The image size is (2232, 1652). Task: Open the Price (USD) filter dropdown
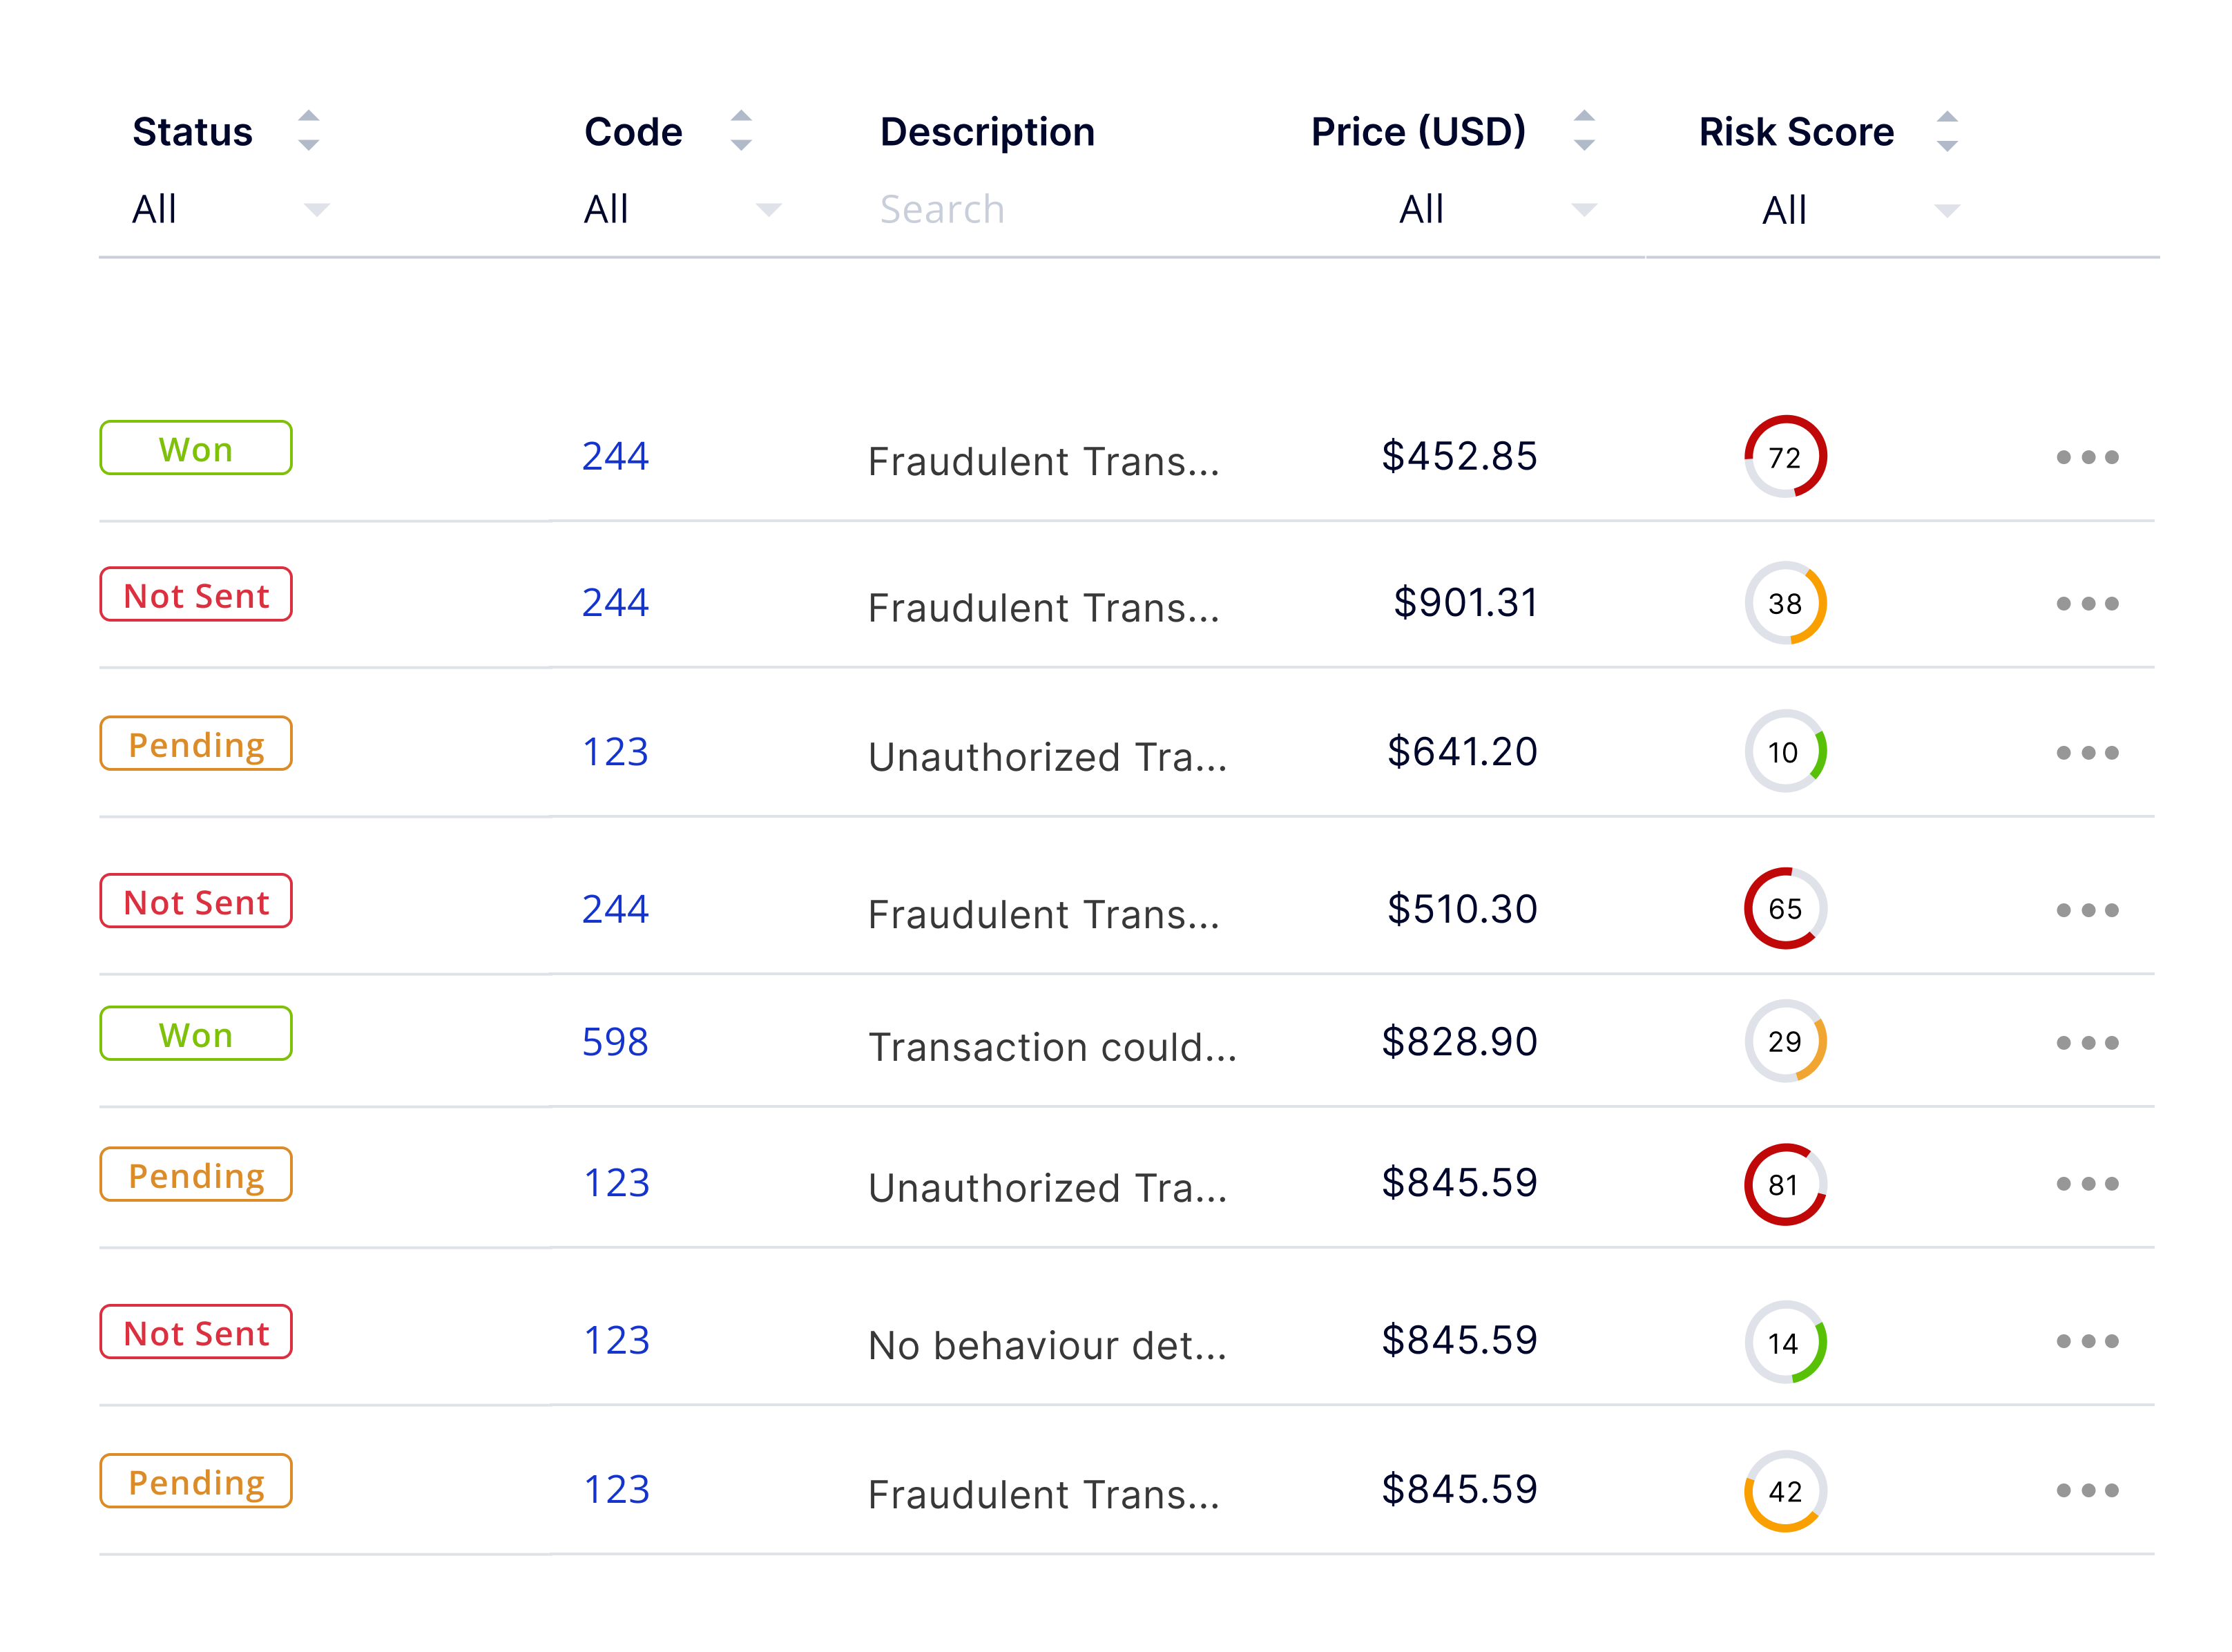1497,209
